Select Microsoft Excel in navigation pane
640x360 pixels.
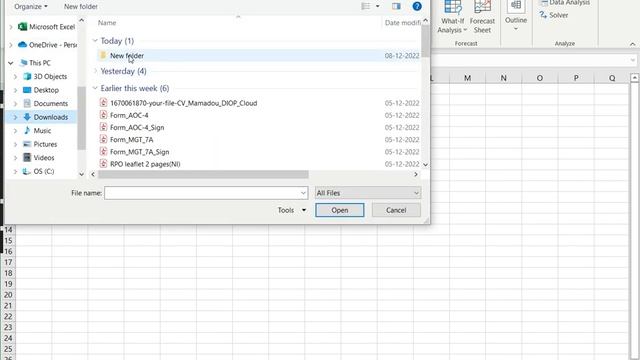47,27
